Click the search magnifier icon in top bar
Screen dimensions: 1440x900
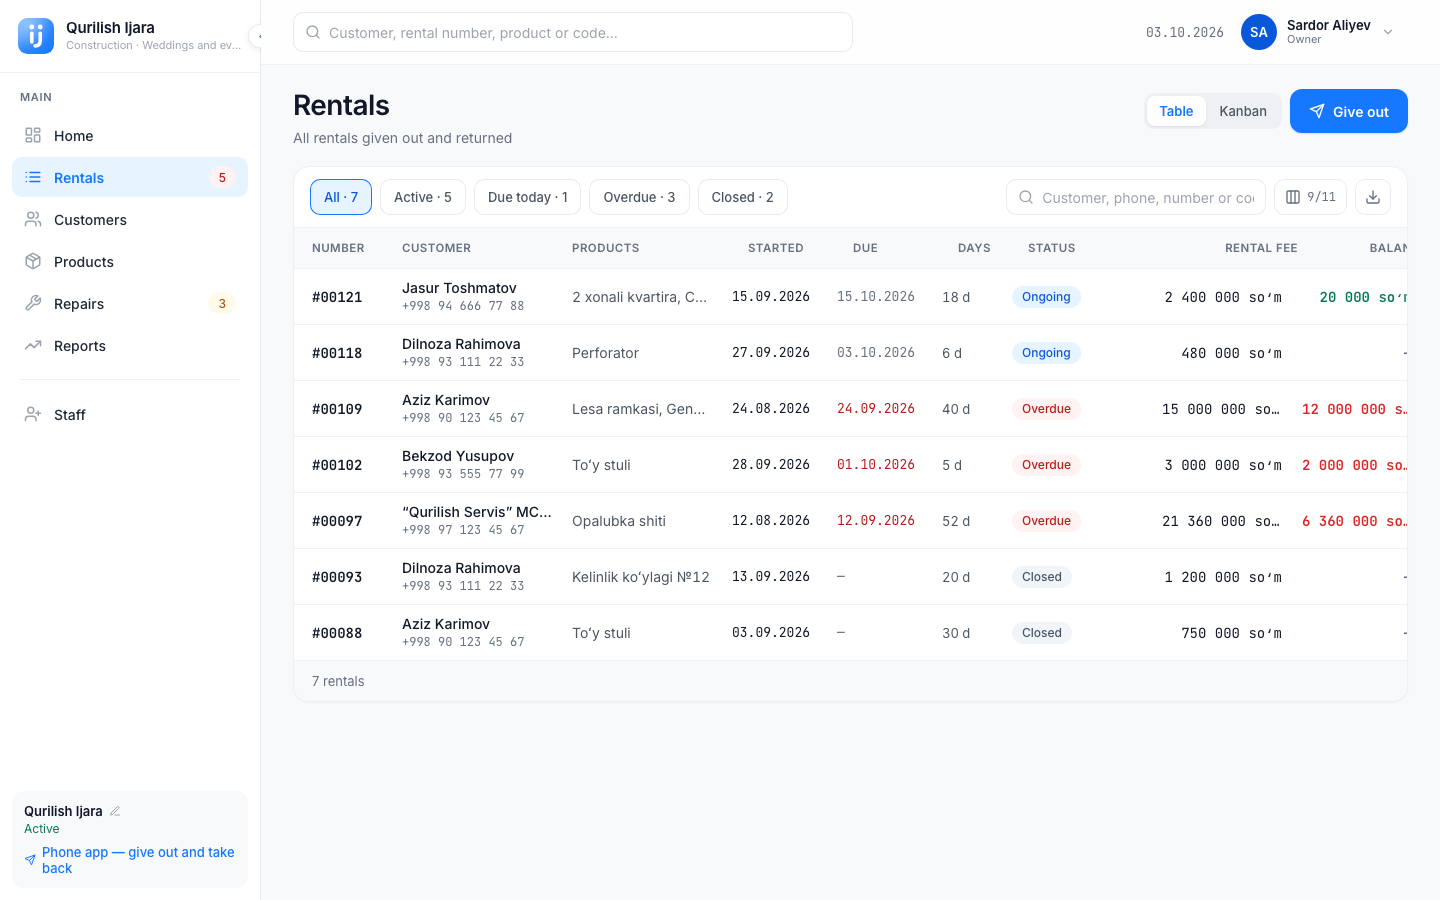[313, 32]
